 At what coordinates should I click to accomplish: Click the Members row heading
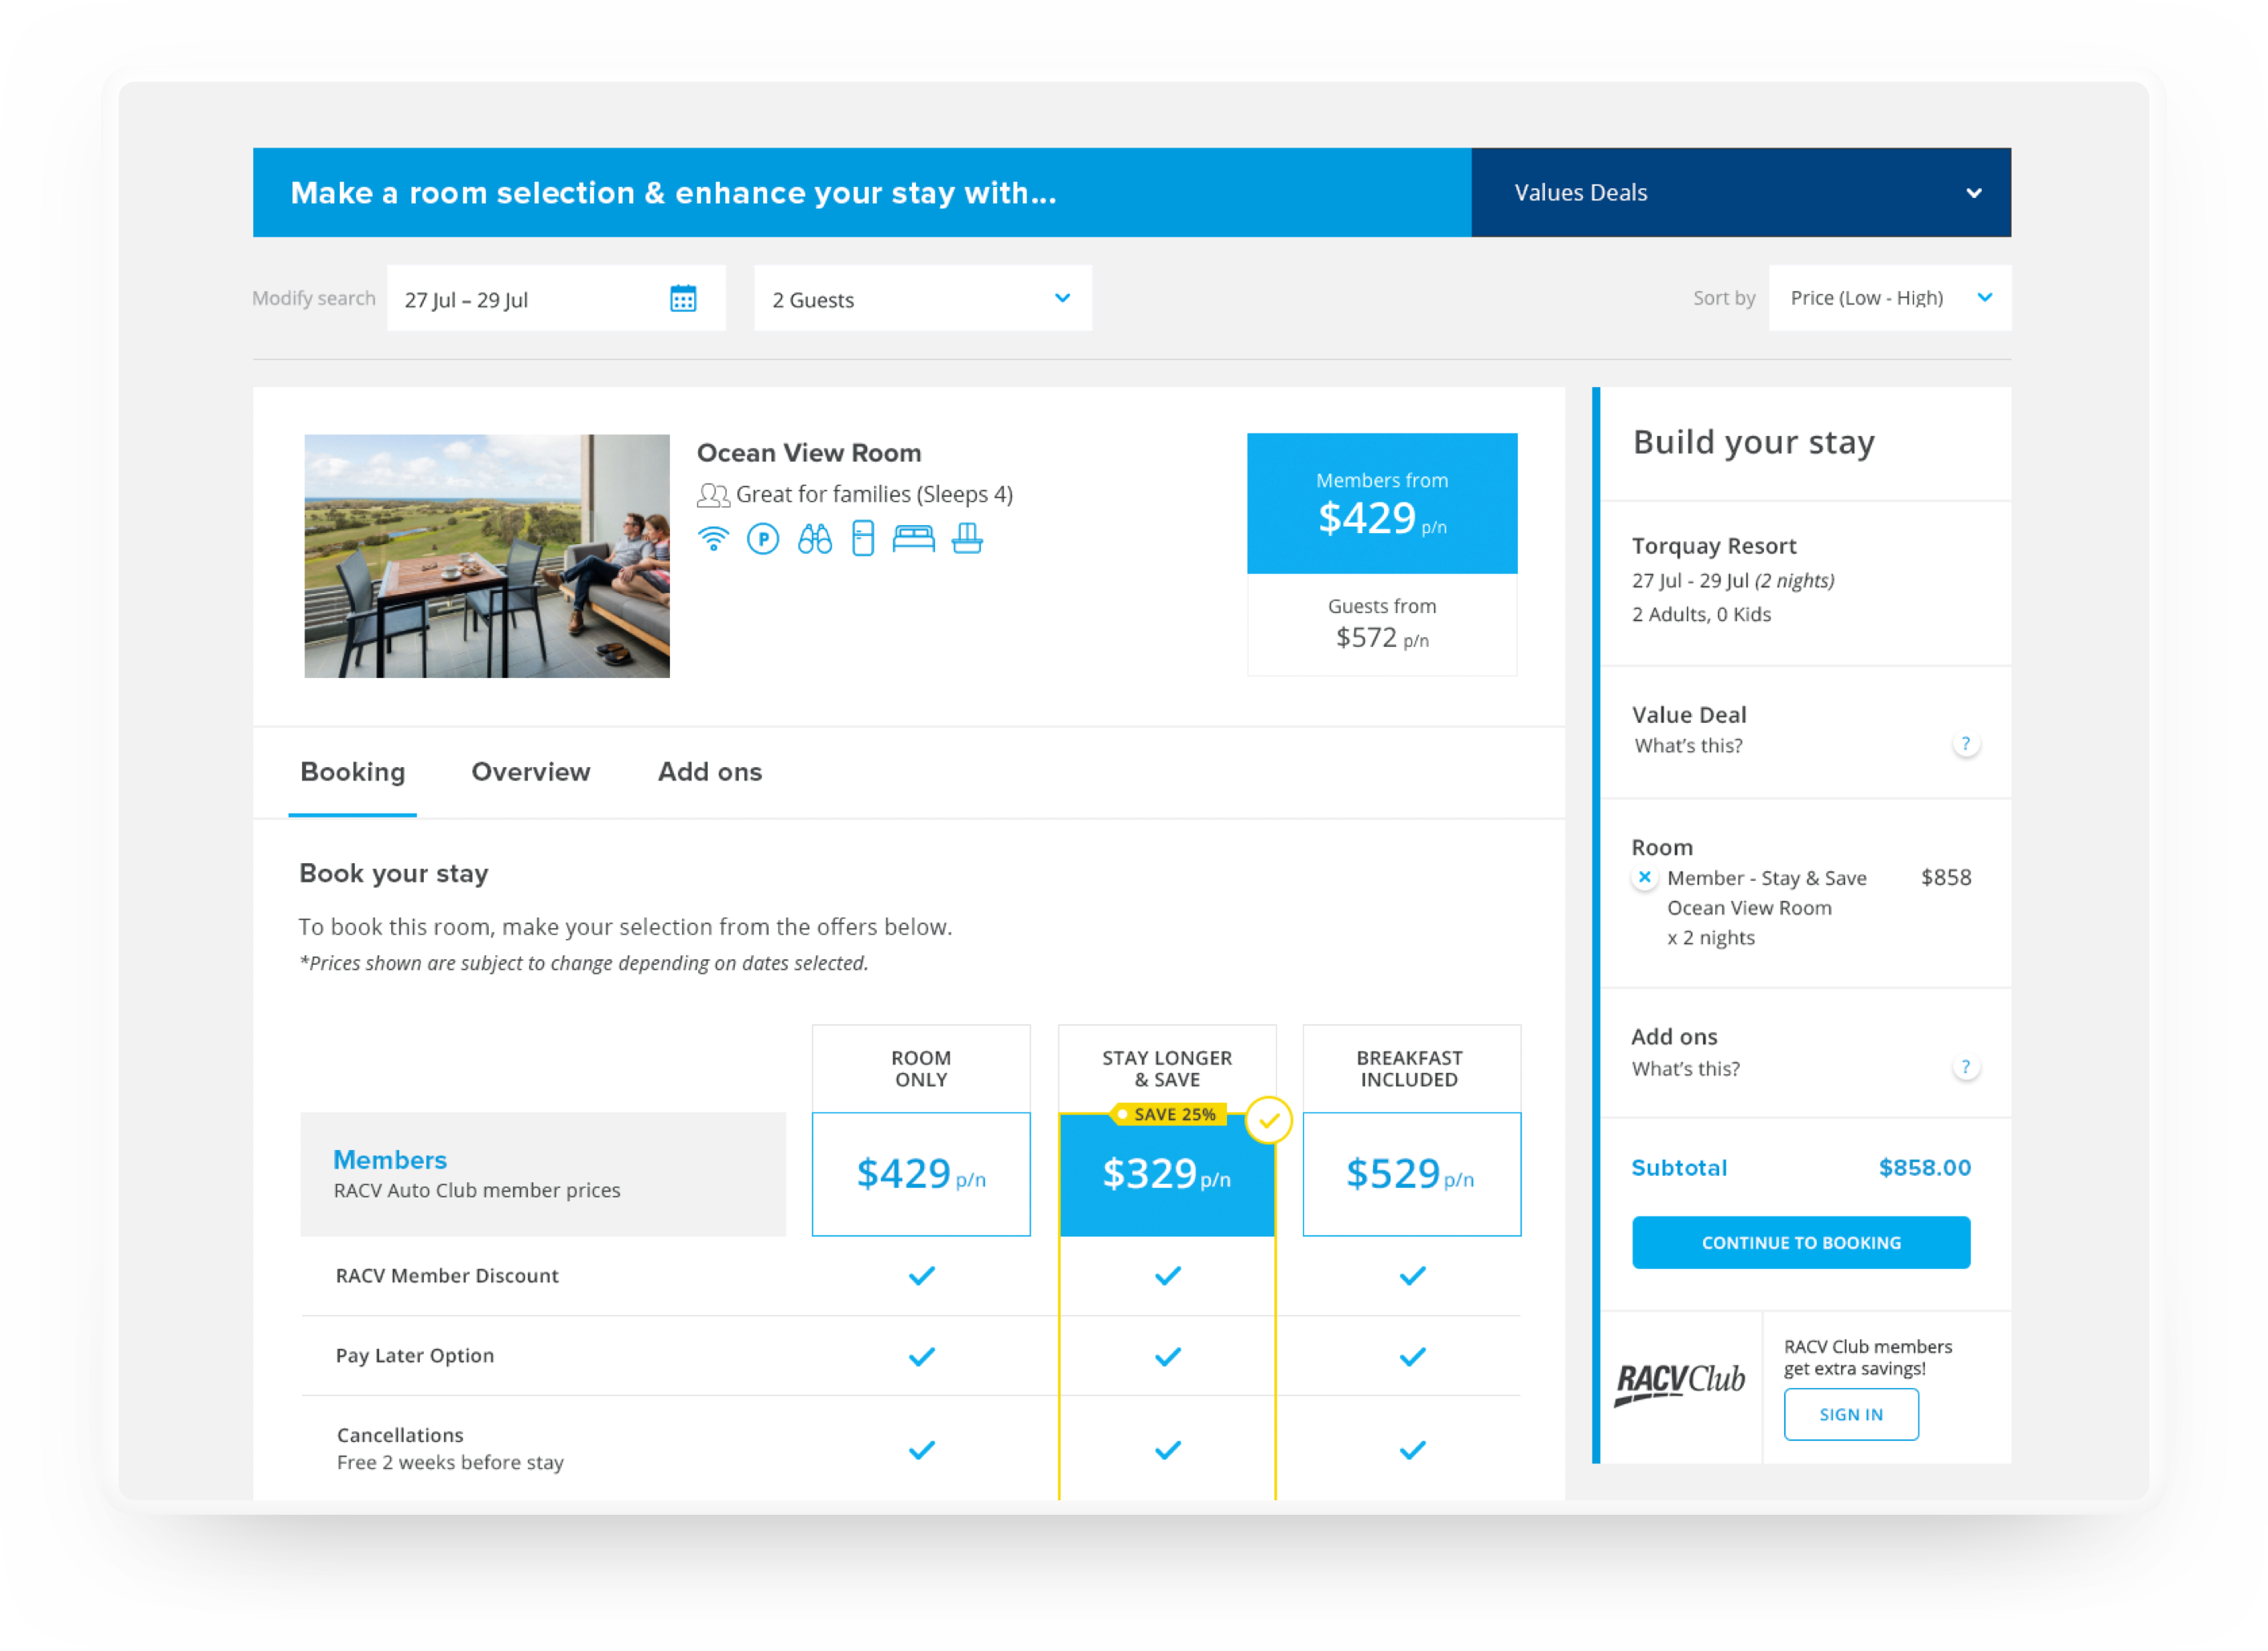(x=390, y=1160)
